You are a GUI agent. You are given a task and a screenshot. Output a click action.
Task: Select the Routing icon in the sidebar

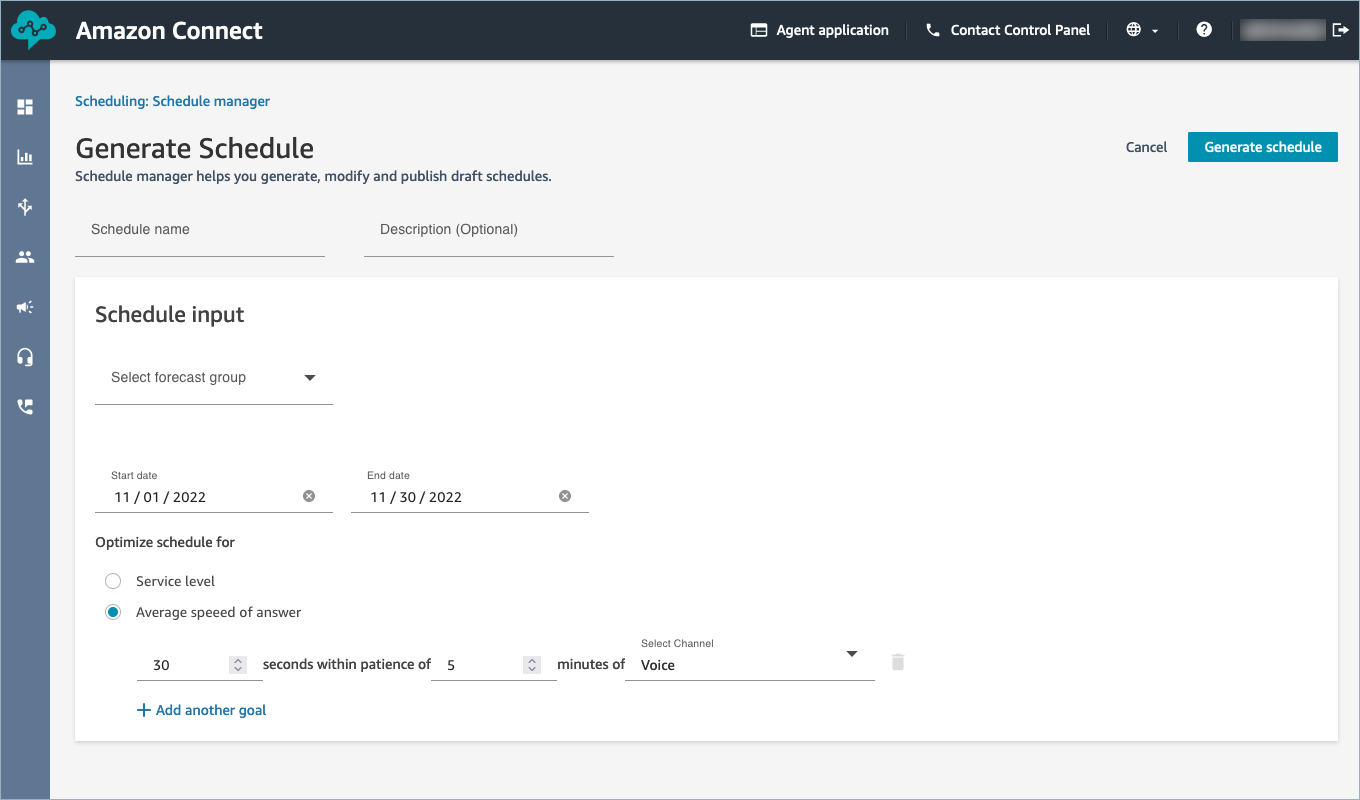pos(25,206)
